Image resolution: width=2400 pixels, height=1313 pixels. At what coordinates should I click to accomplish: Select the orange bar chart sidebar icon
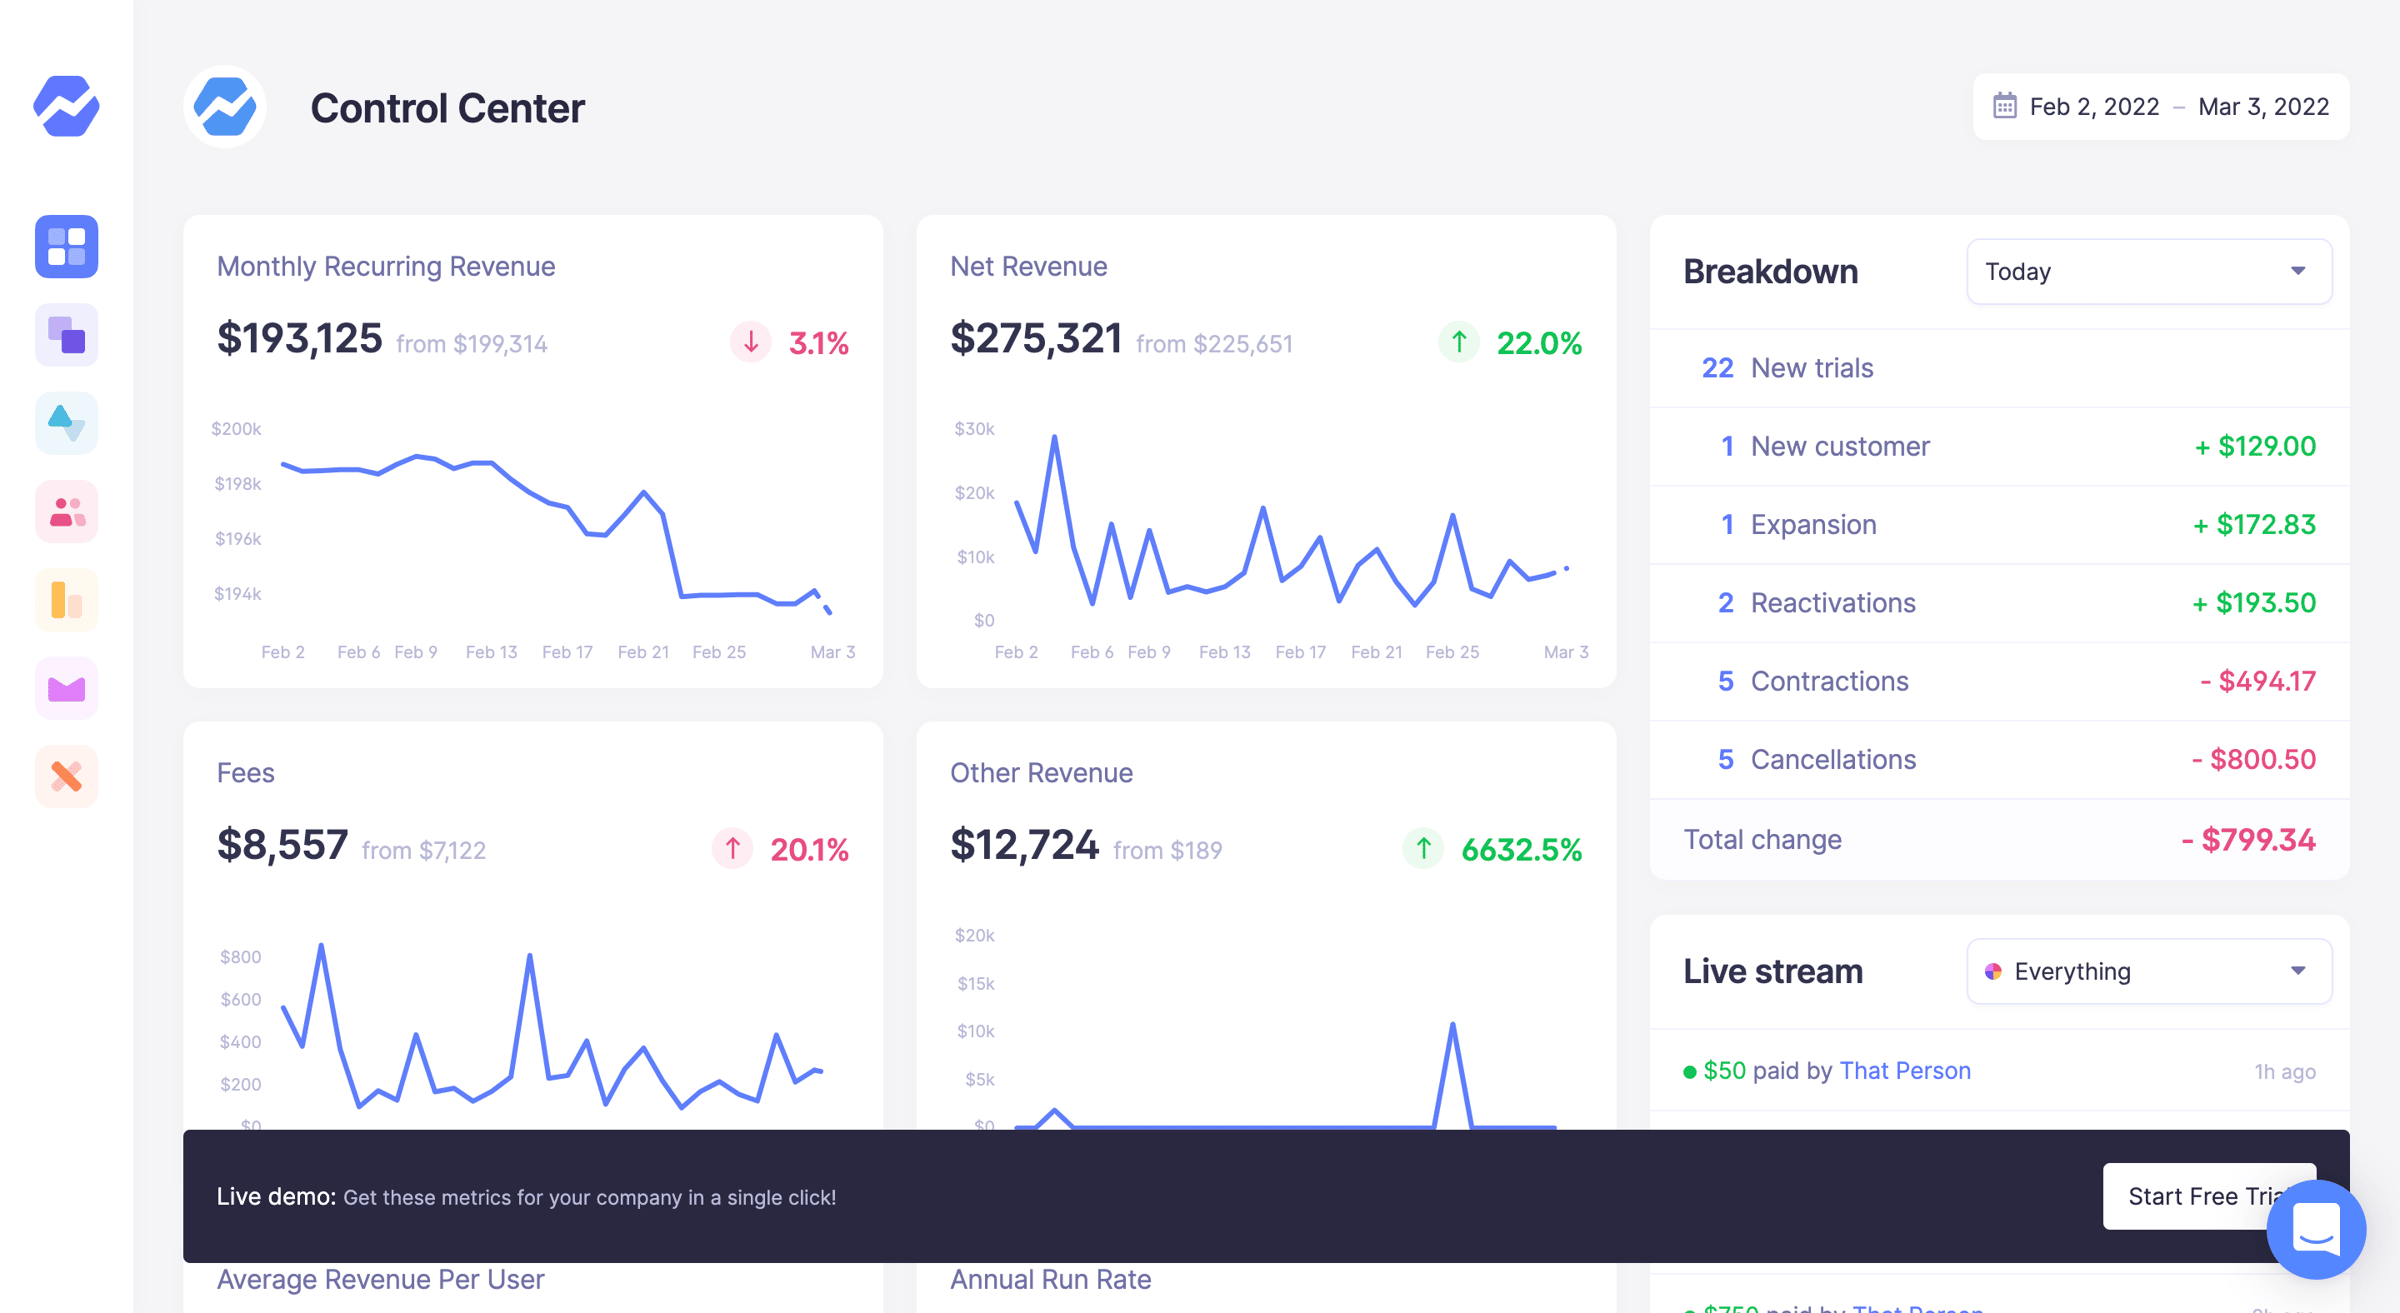pyautogui.click(x=67, y=600)
